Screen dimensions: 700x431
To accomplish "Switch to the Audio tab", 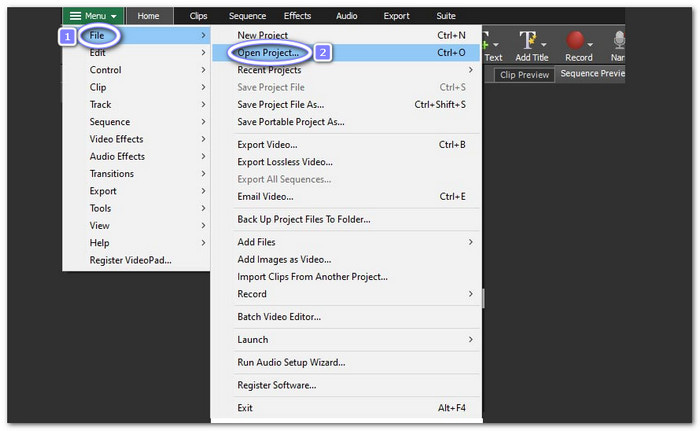I will pyautogui.click(x=346, y=16).
